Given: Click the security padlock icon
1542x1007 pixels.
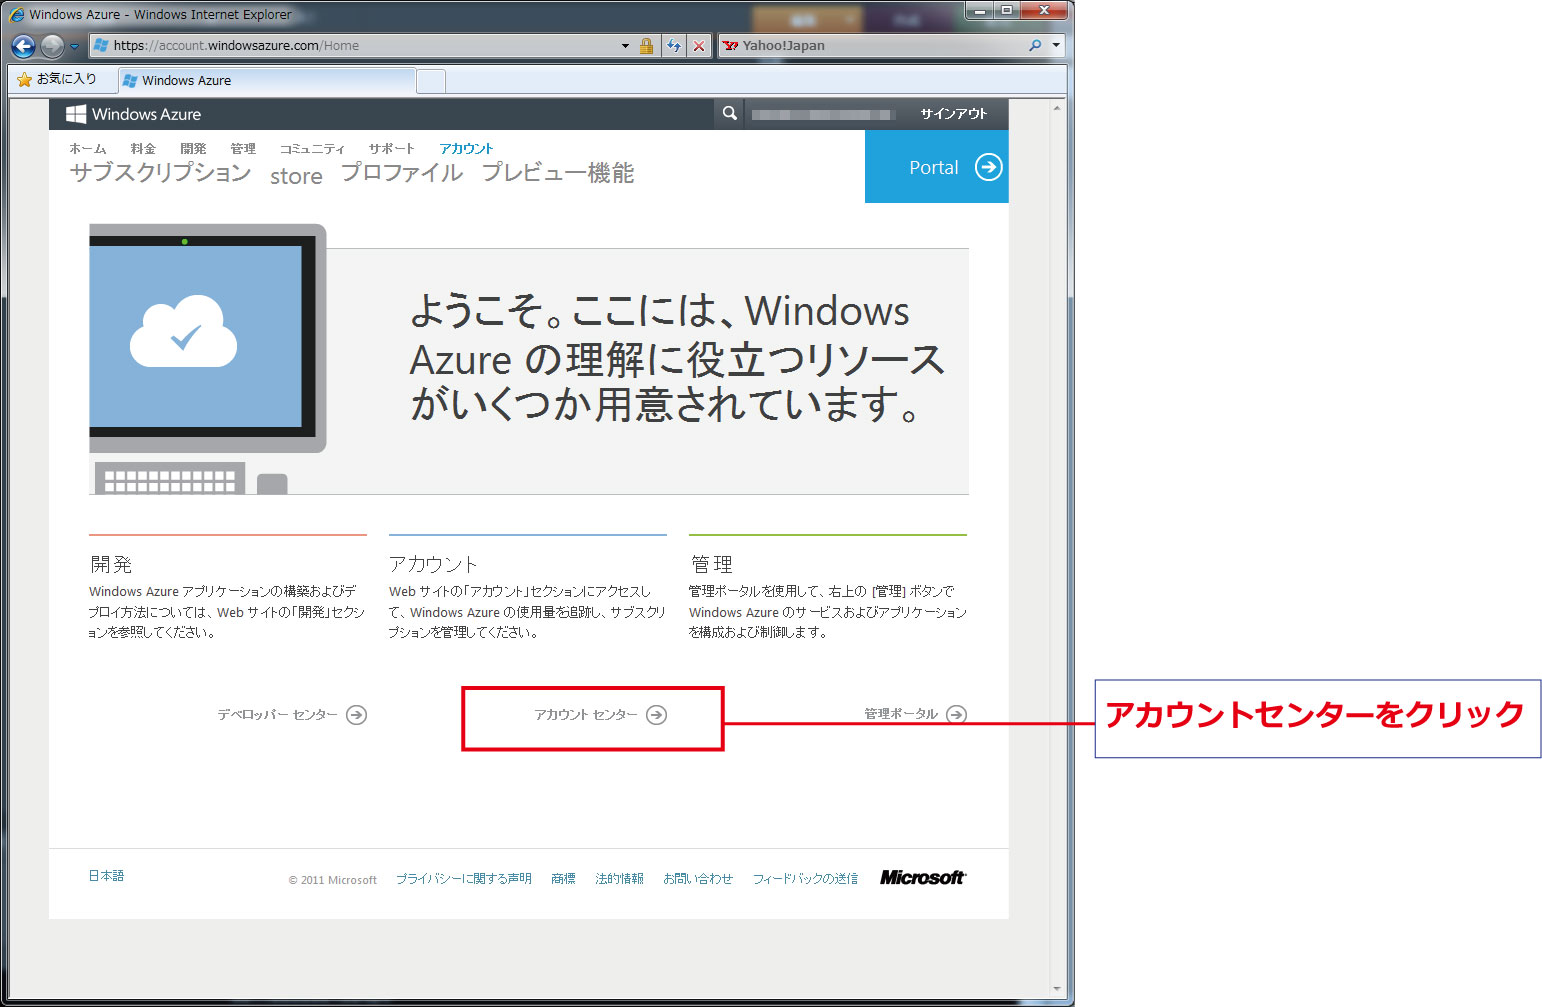Looking at the screenshot, I should click(x=646, y=46).
